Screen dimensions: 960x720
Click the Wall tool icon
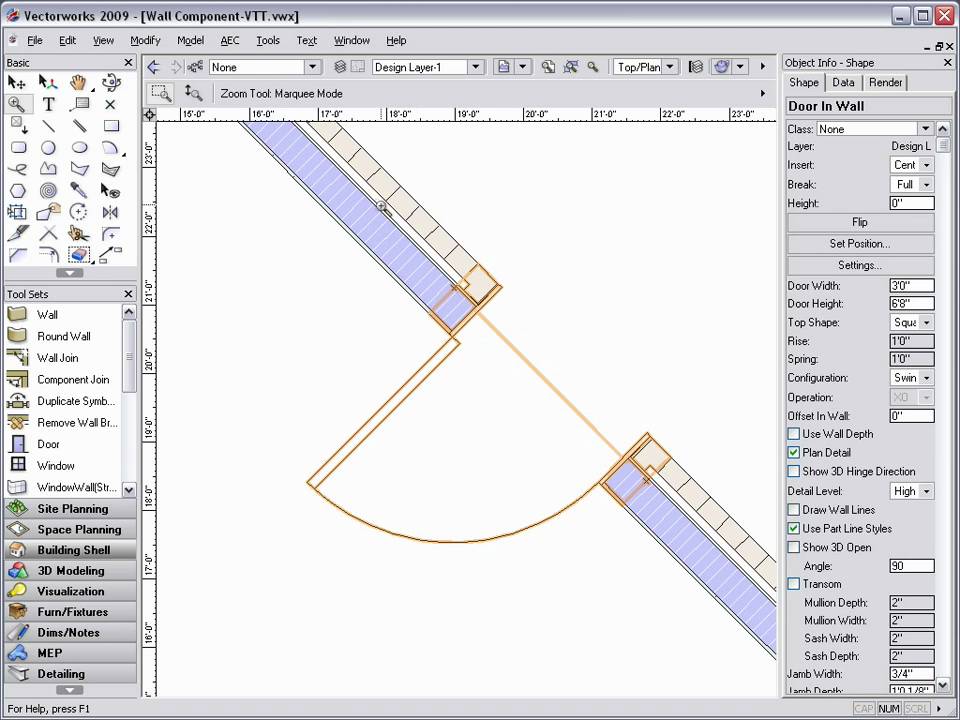click(x=18, y=315)
